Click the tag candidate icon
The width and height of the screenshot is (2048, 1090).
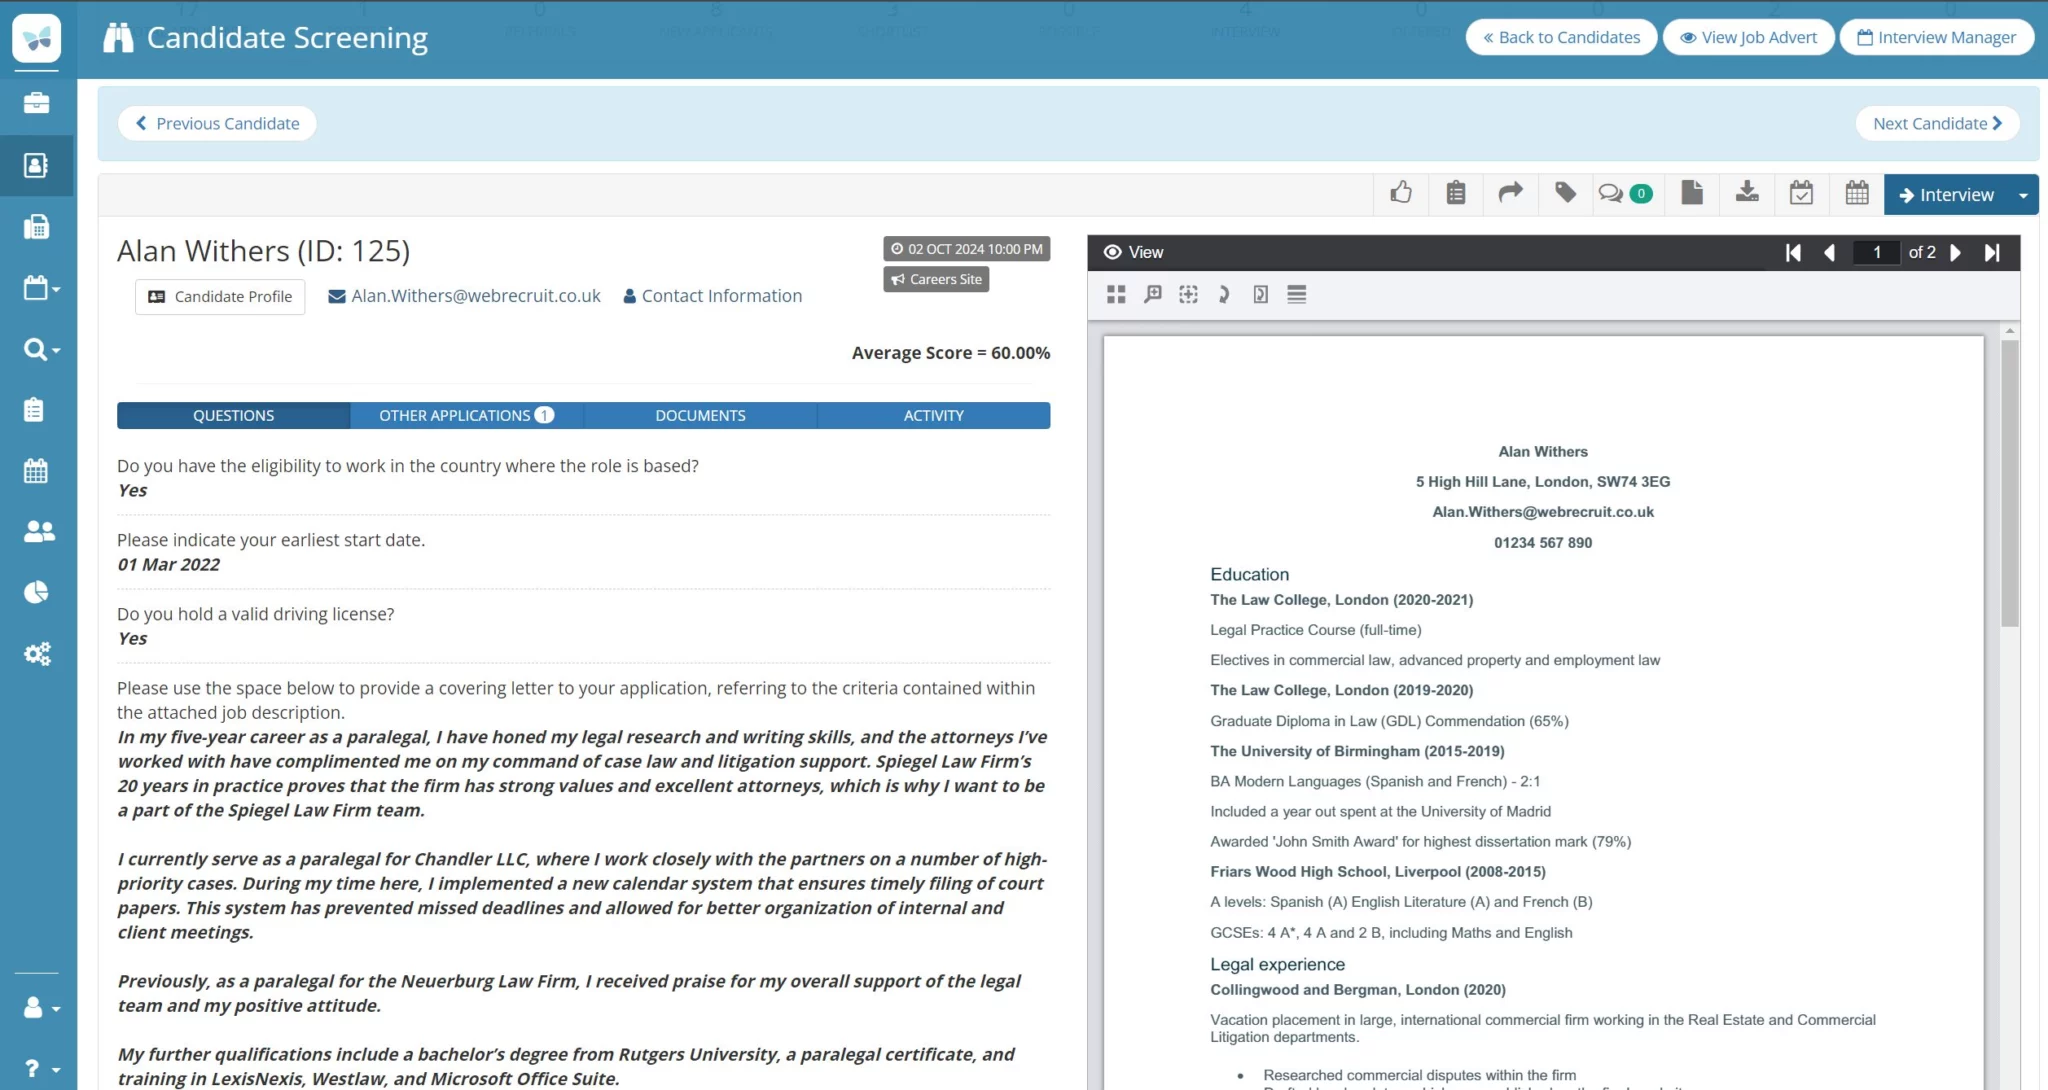pyautogui.click(x=1565, y=193)
